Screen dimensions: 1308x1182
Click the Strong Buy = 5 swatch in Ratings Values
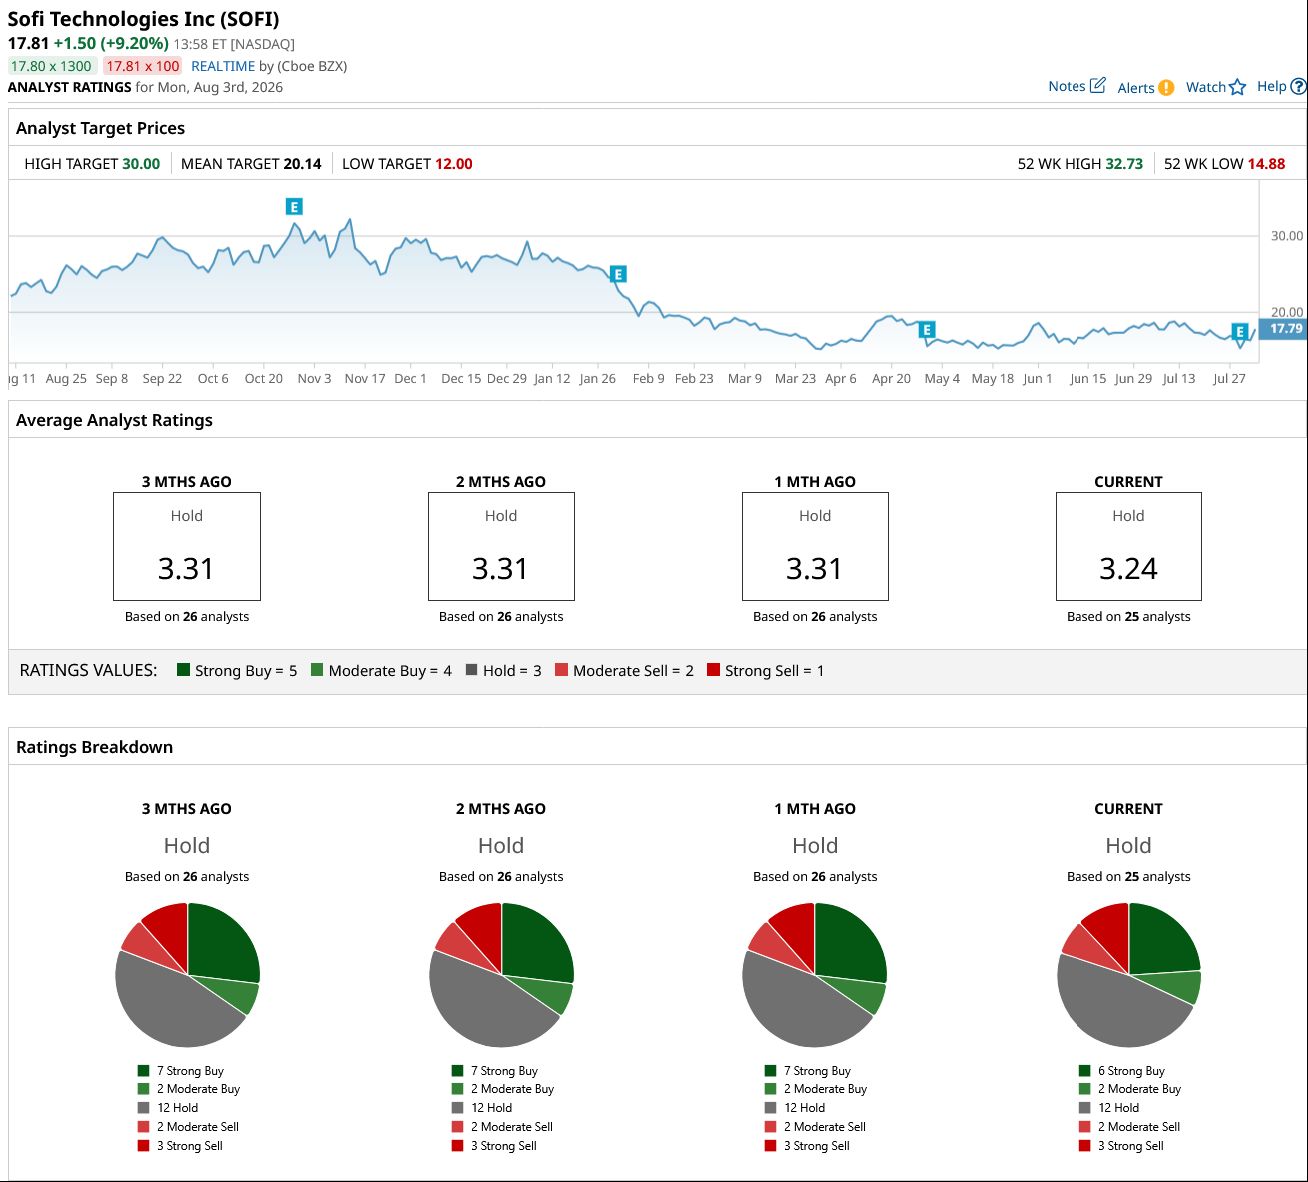[x=183, y=670]
